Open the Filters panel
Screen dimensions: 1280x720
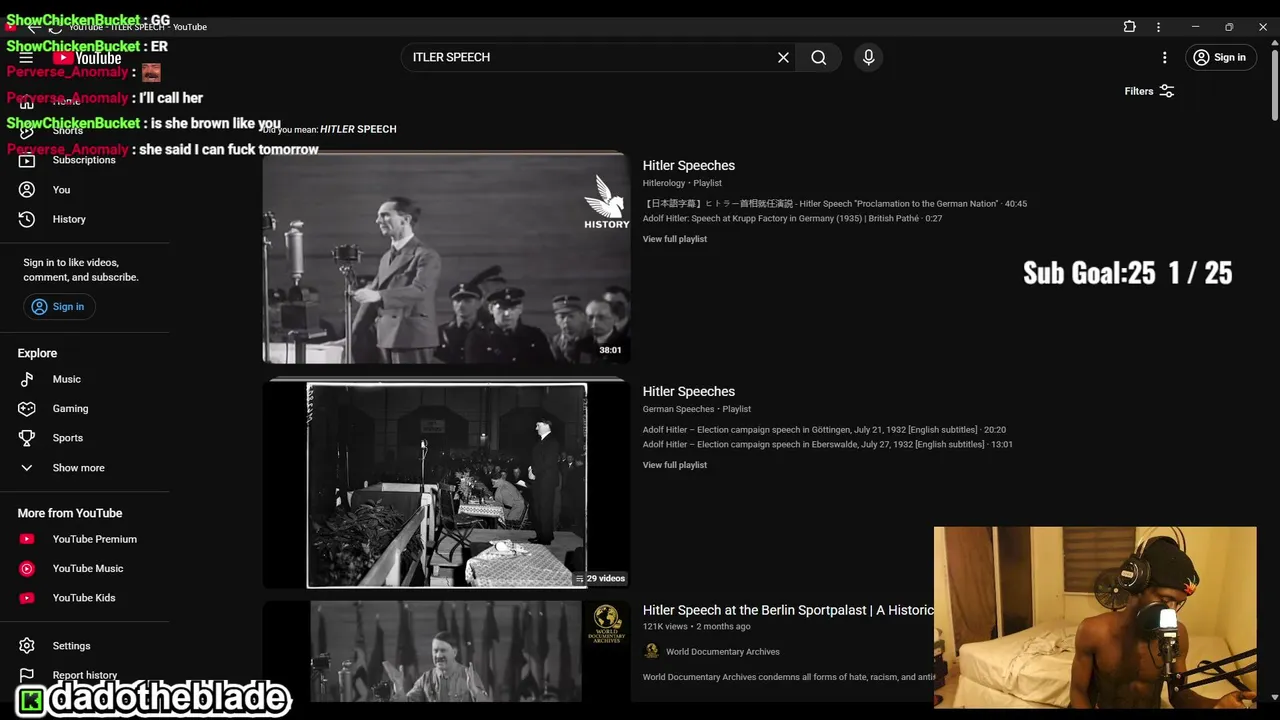coord(1149,91)
